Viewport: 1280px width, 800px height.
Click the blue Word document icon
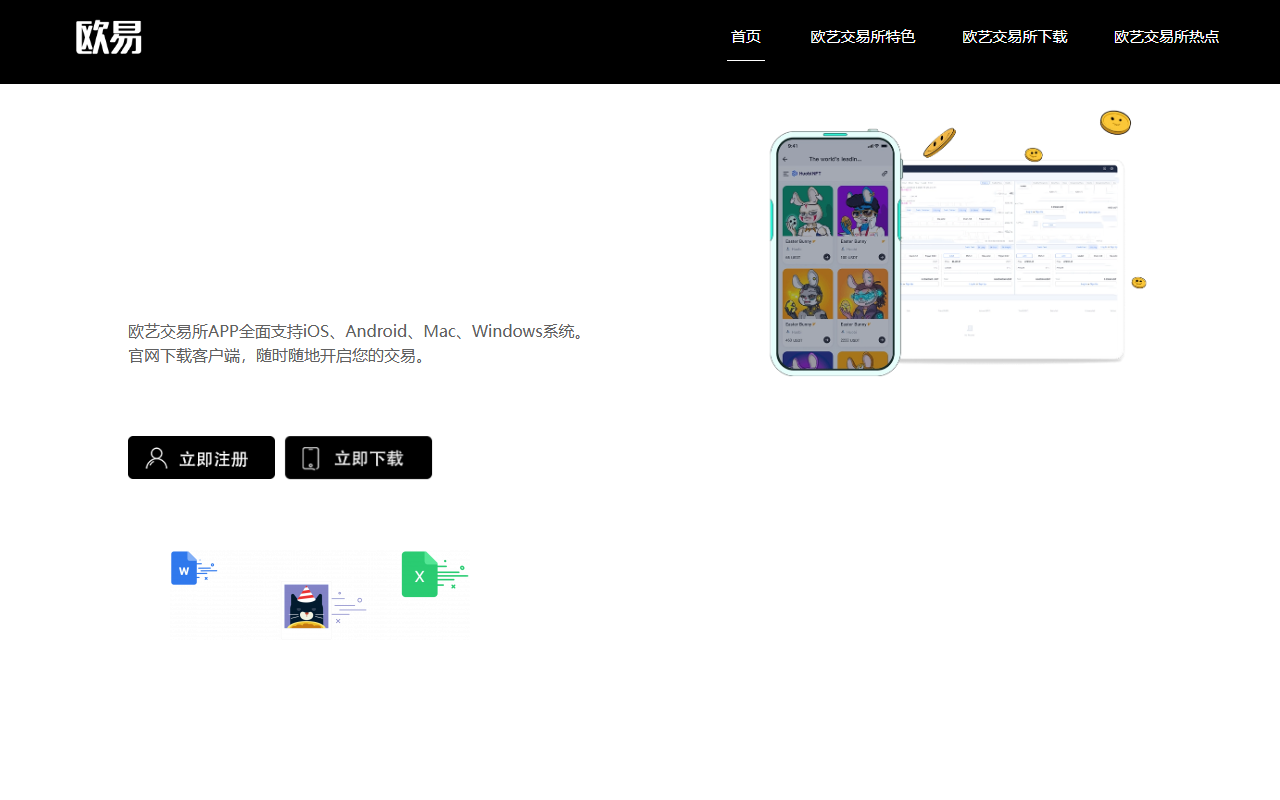(185, 568)
